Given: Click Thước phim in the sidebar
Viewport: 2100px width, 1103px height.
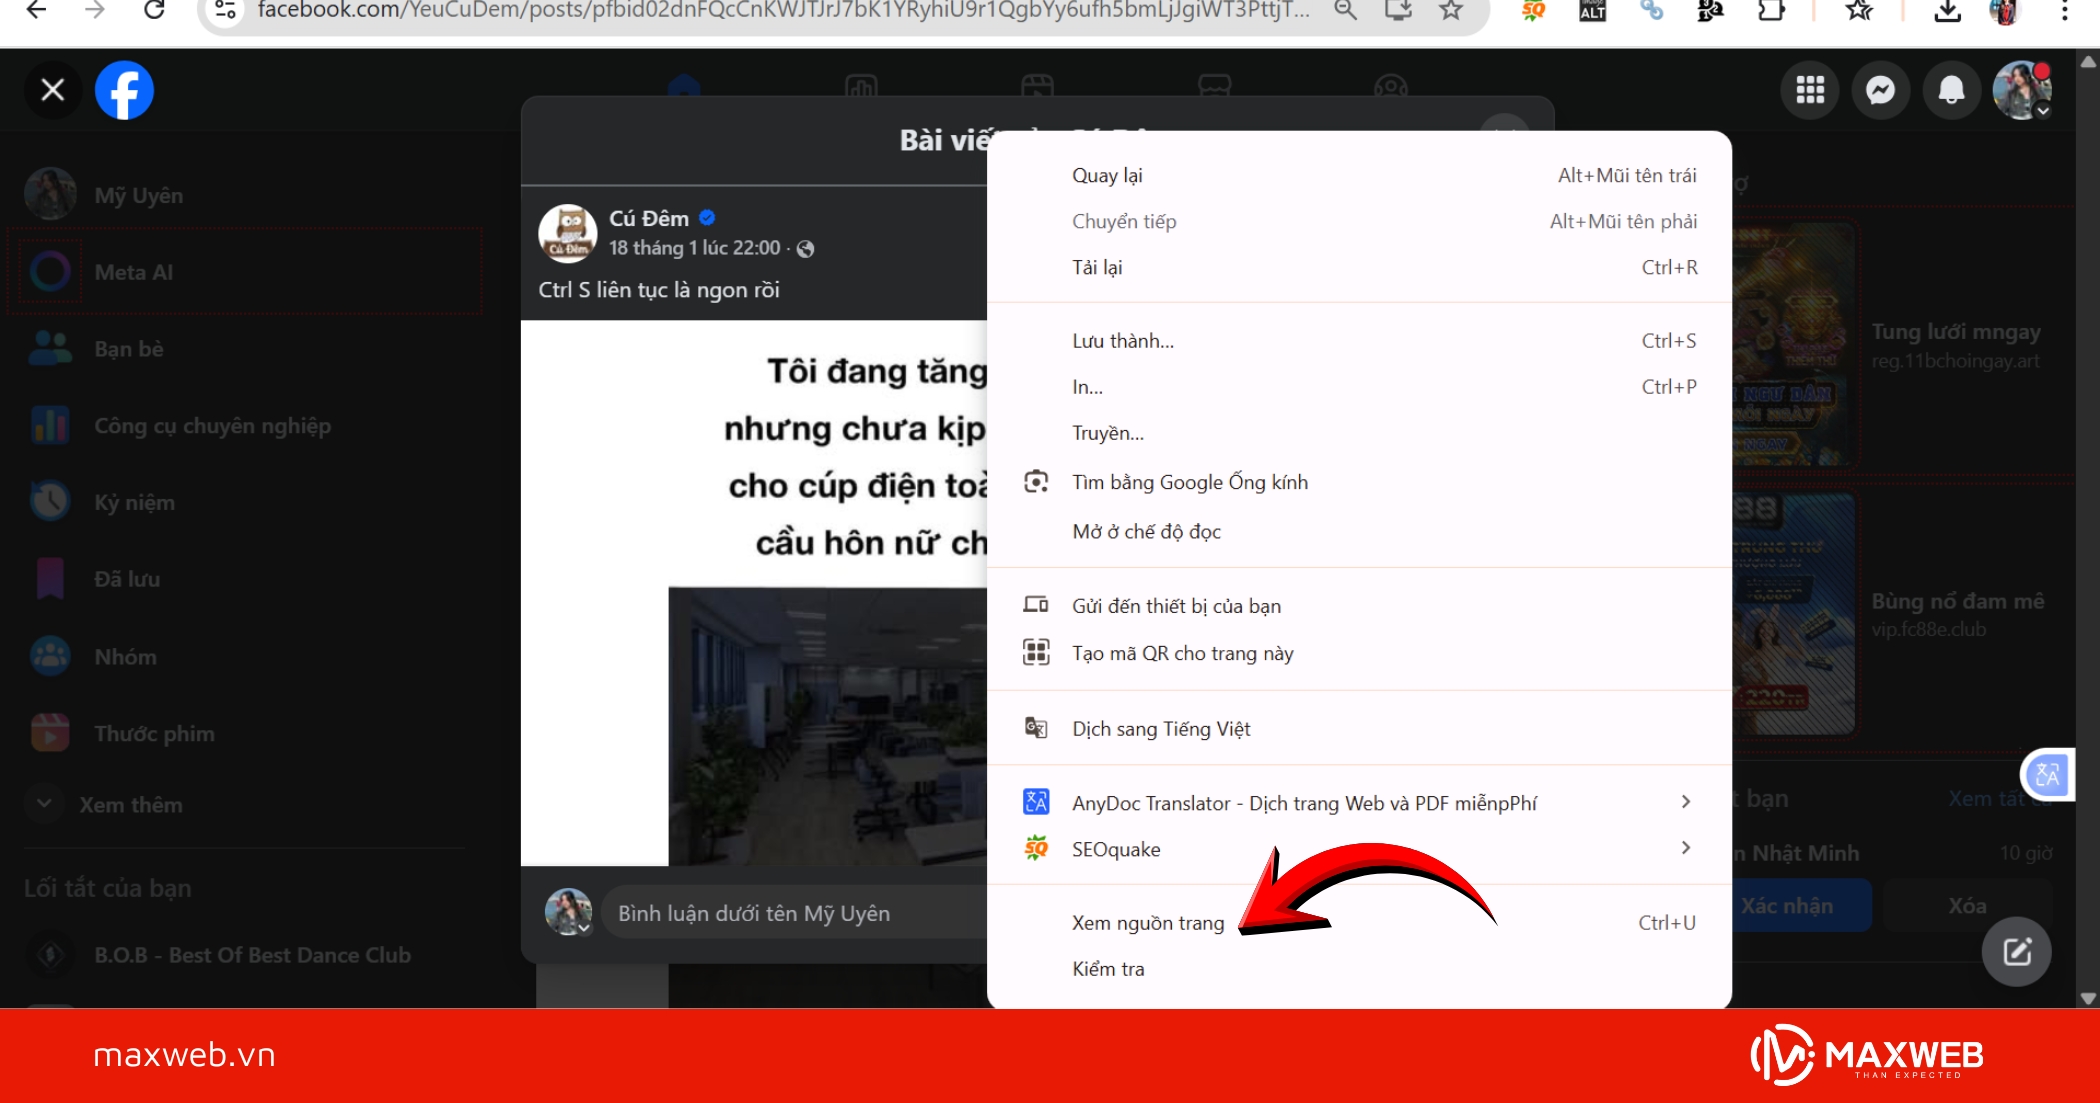Looking at the screenshot, I should [155, 732].
